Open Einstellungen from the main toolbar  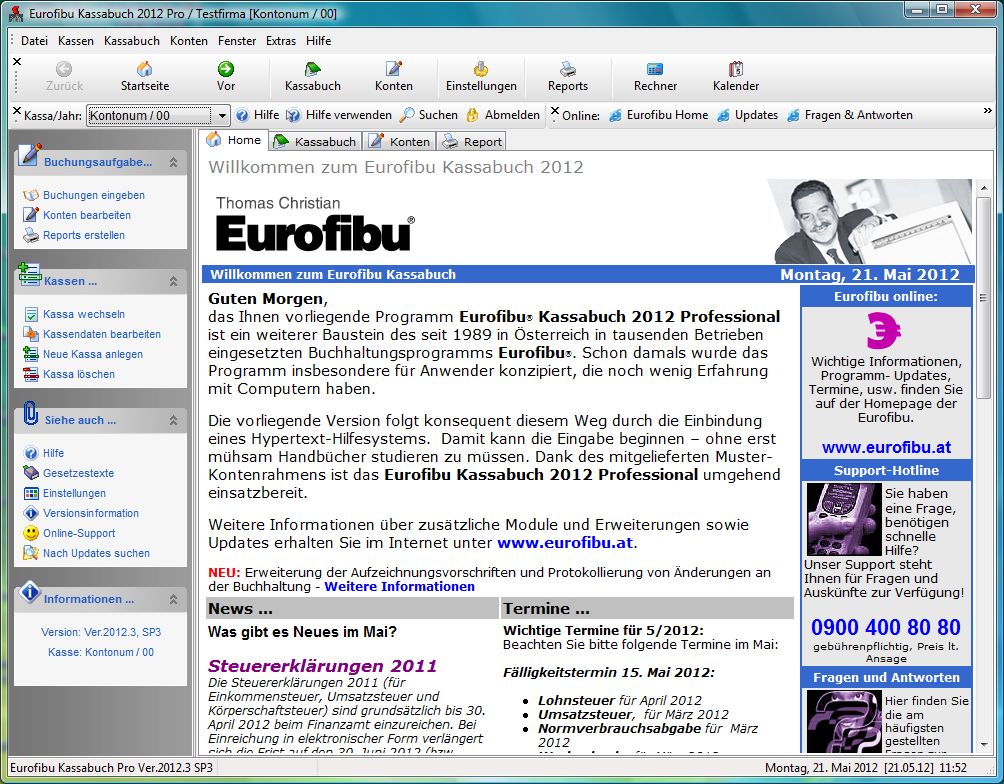(481, 76)
